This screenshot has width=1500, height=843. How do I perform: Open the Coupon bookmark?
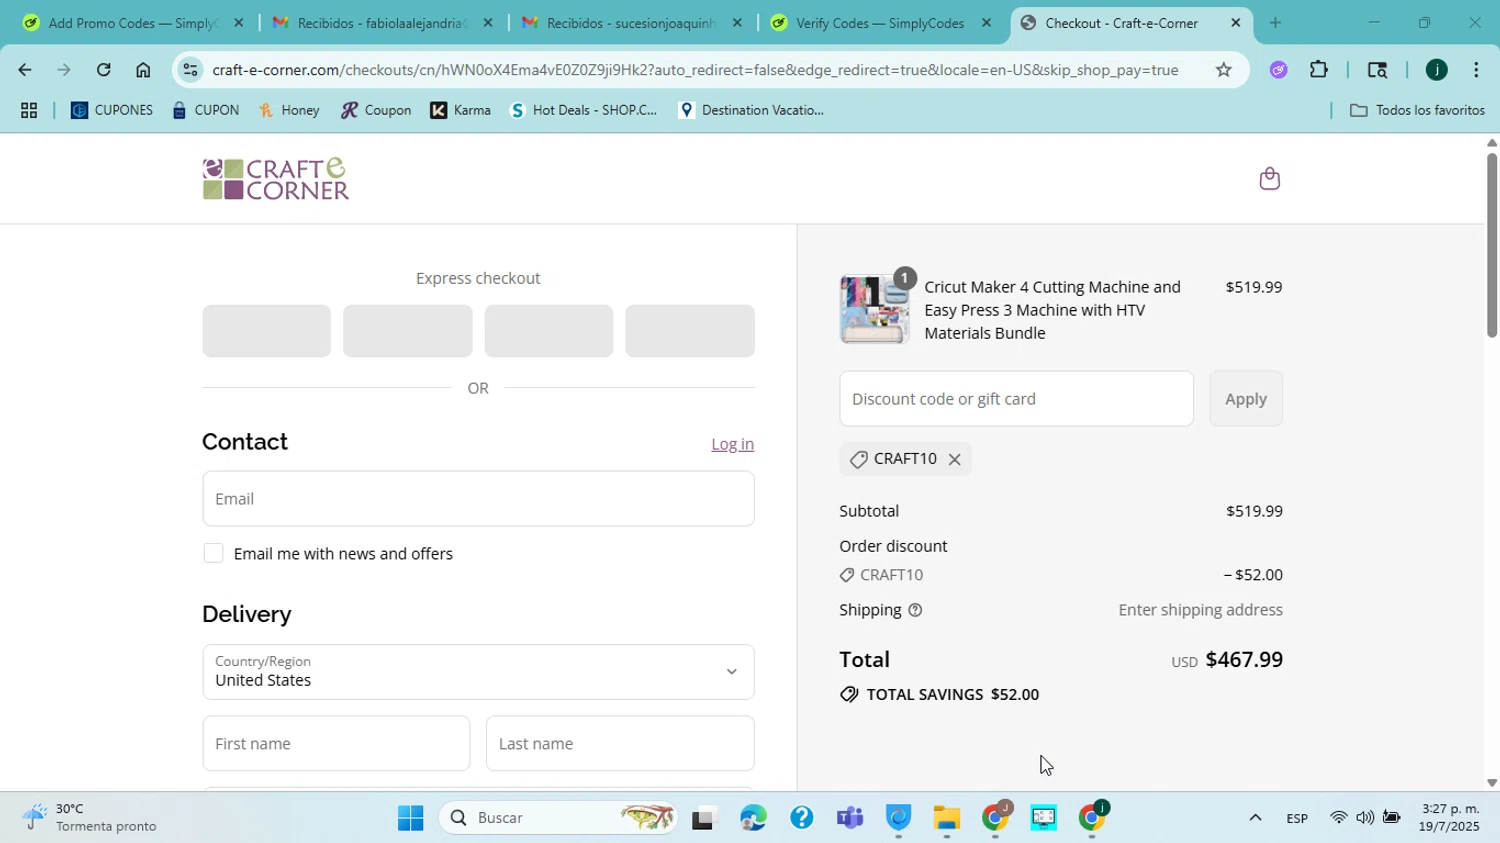point(376,111)
